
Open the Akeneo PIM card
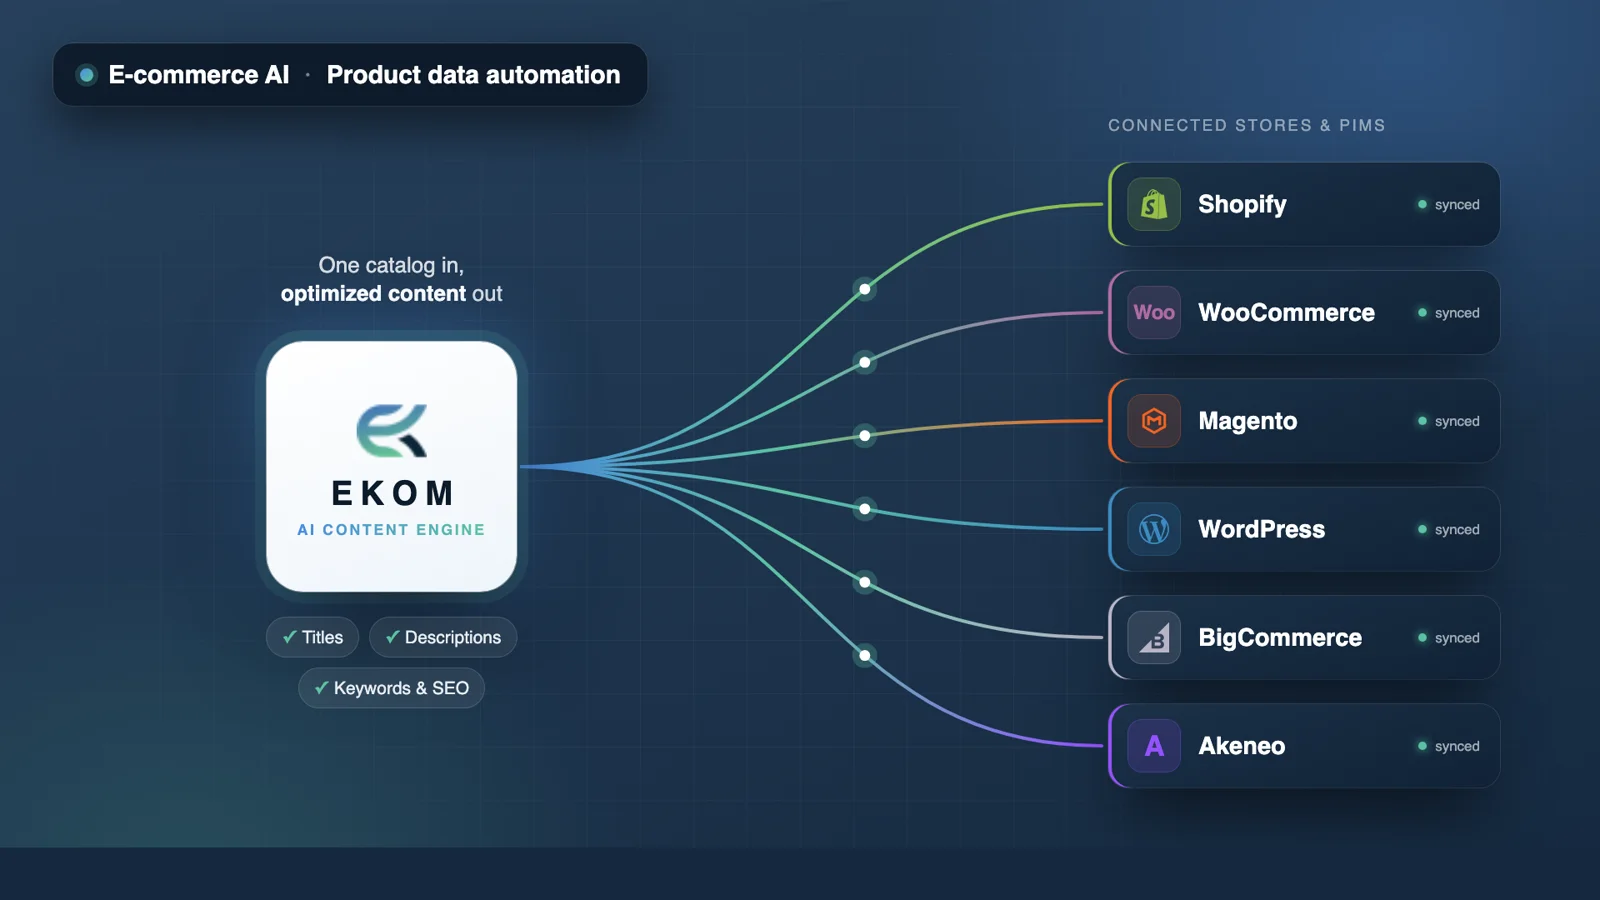pos(1304,746)
